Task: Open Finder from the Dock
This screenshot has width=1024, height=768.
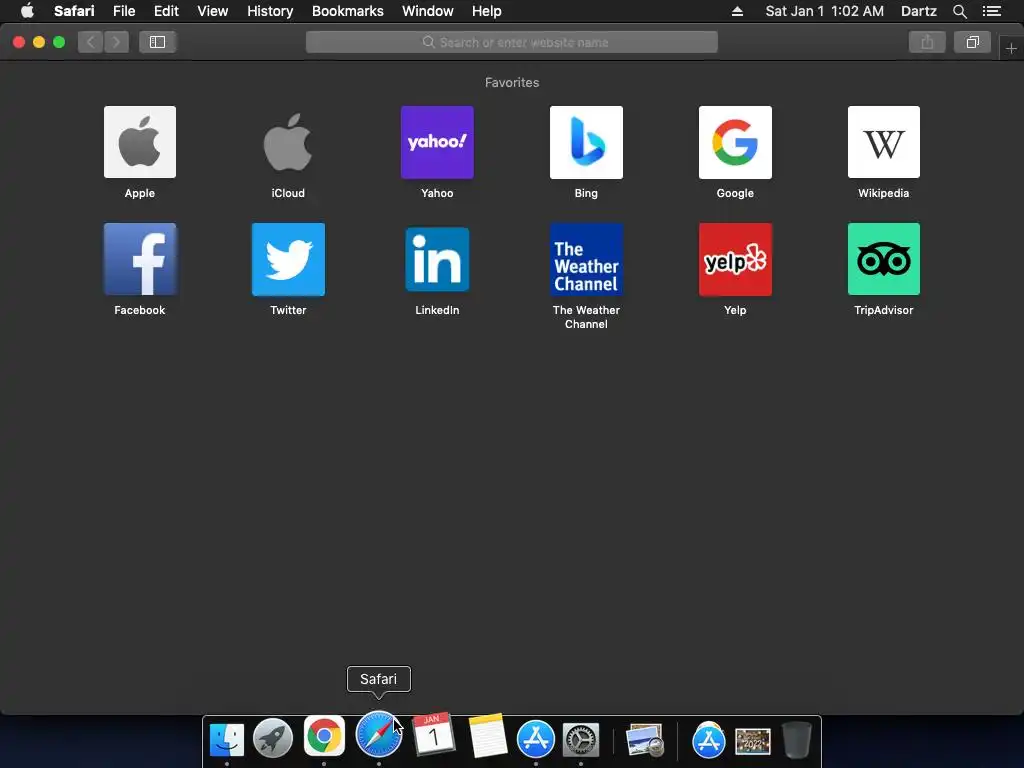Action: [x=227, y=739]
